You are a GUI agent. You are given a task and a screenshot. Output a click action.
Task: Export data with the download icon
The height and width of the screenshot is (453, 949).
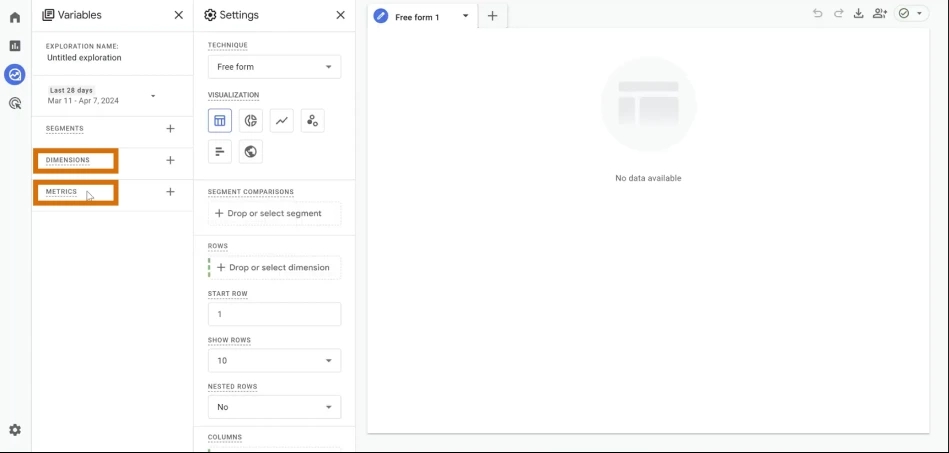(858, 13)
